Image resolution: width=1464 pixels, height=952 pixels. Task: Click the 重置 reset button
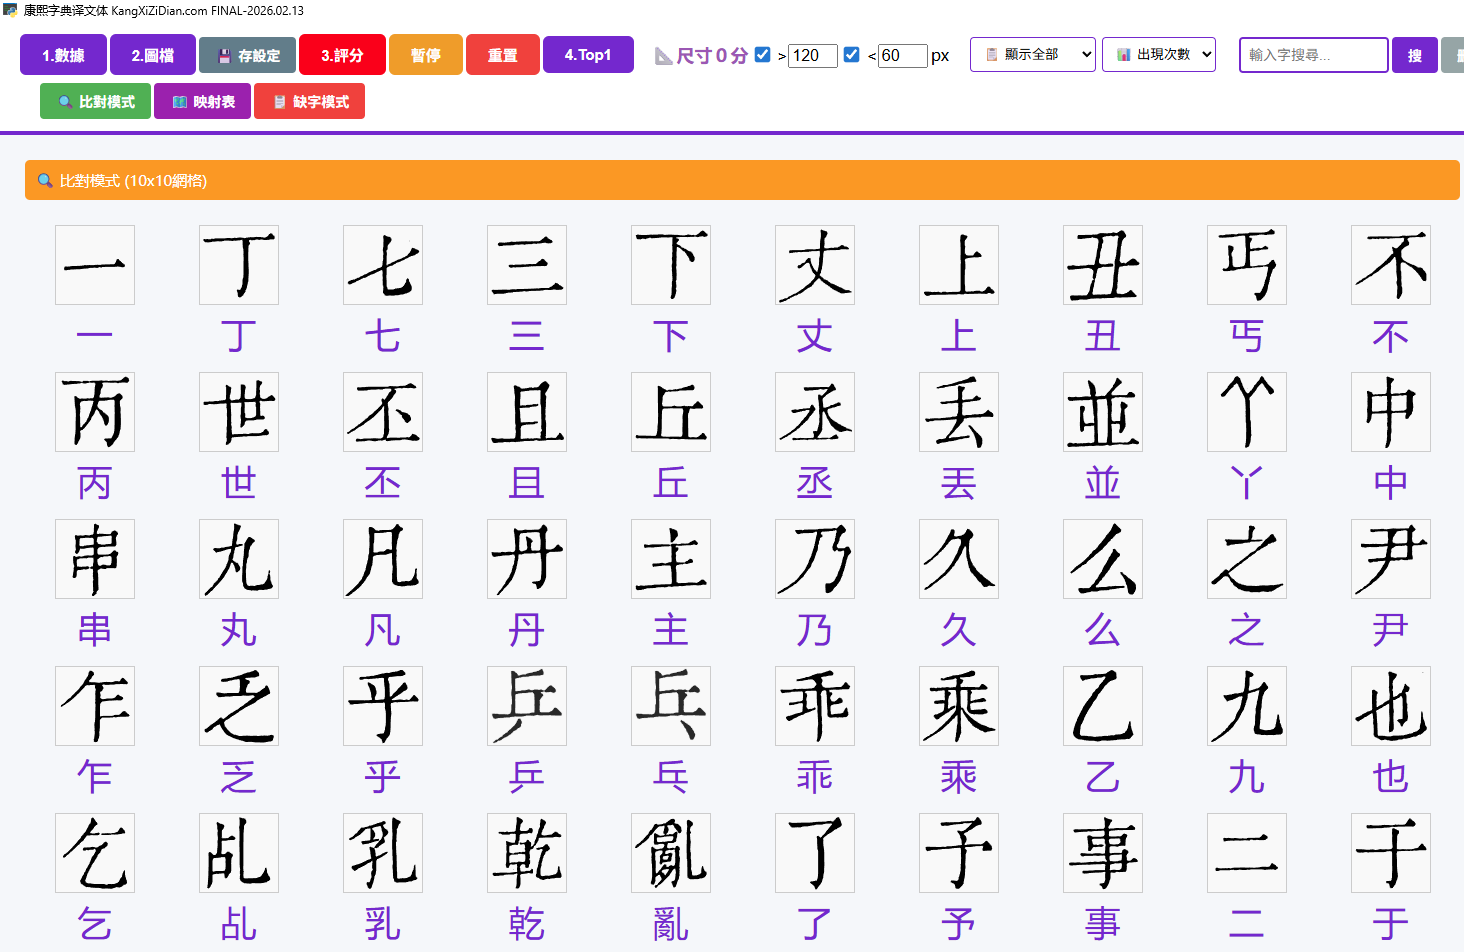pos(503,55)
